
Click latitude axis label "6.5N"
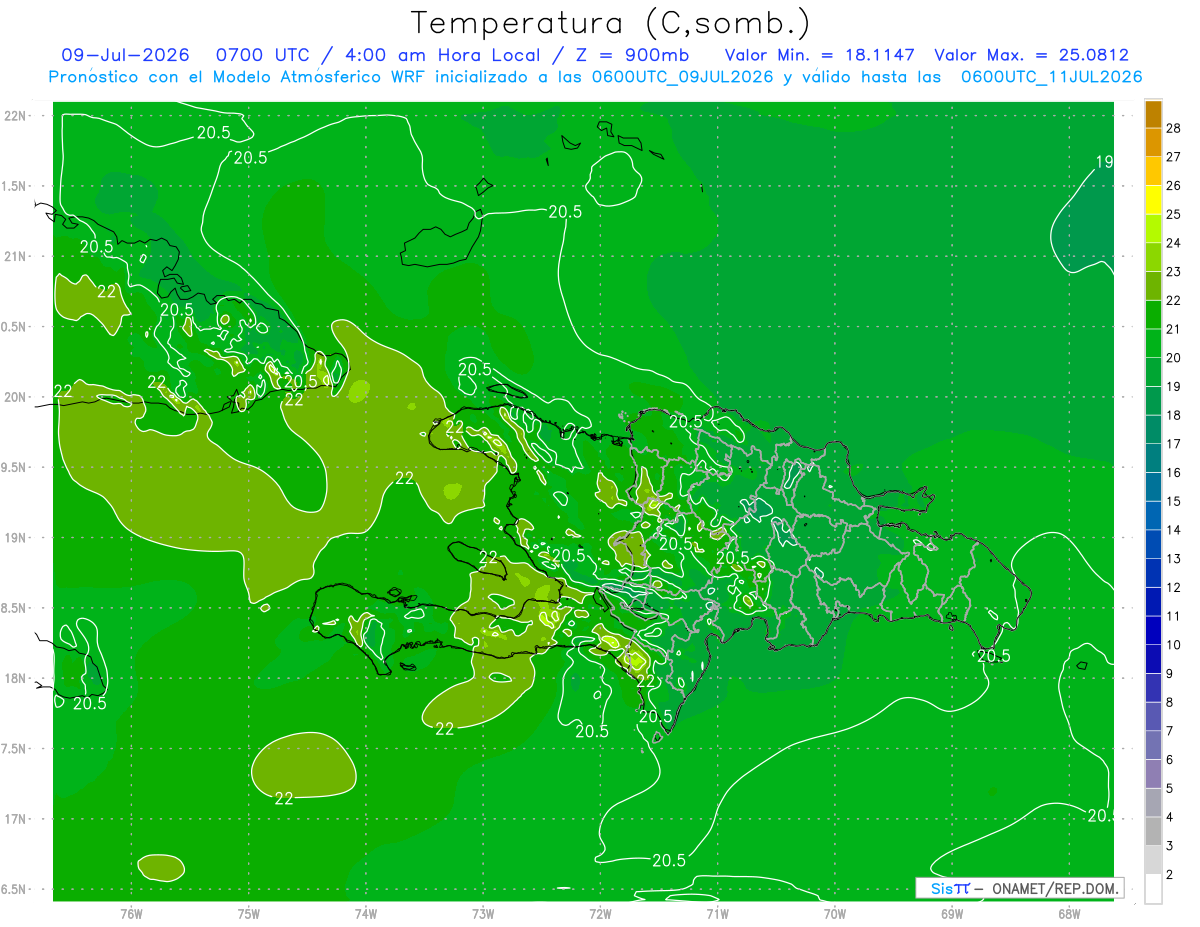[x=15, y=889]
